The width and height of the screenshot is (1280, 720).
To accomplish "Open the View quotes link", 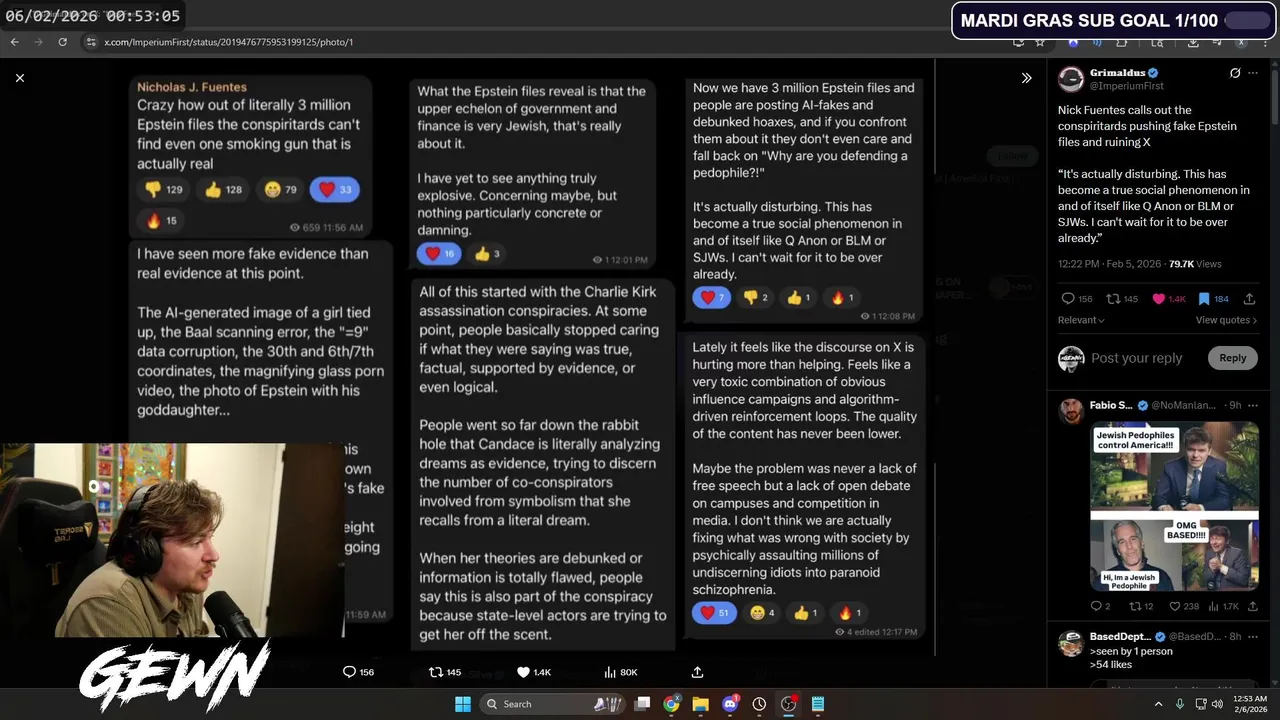I will (x=1226, y=320).
